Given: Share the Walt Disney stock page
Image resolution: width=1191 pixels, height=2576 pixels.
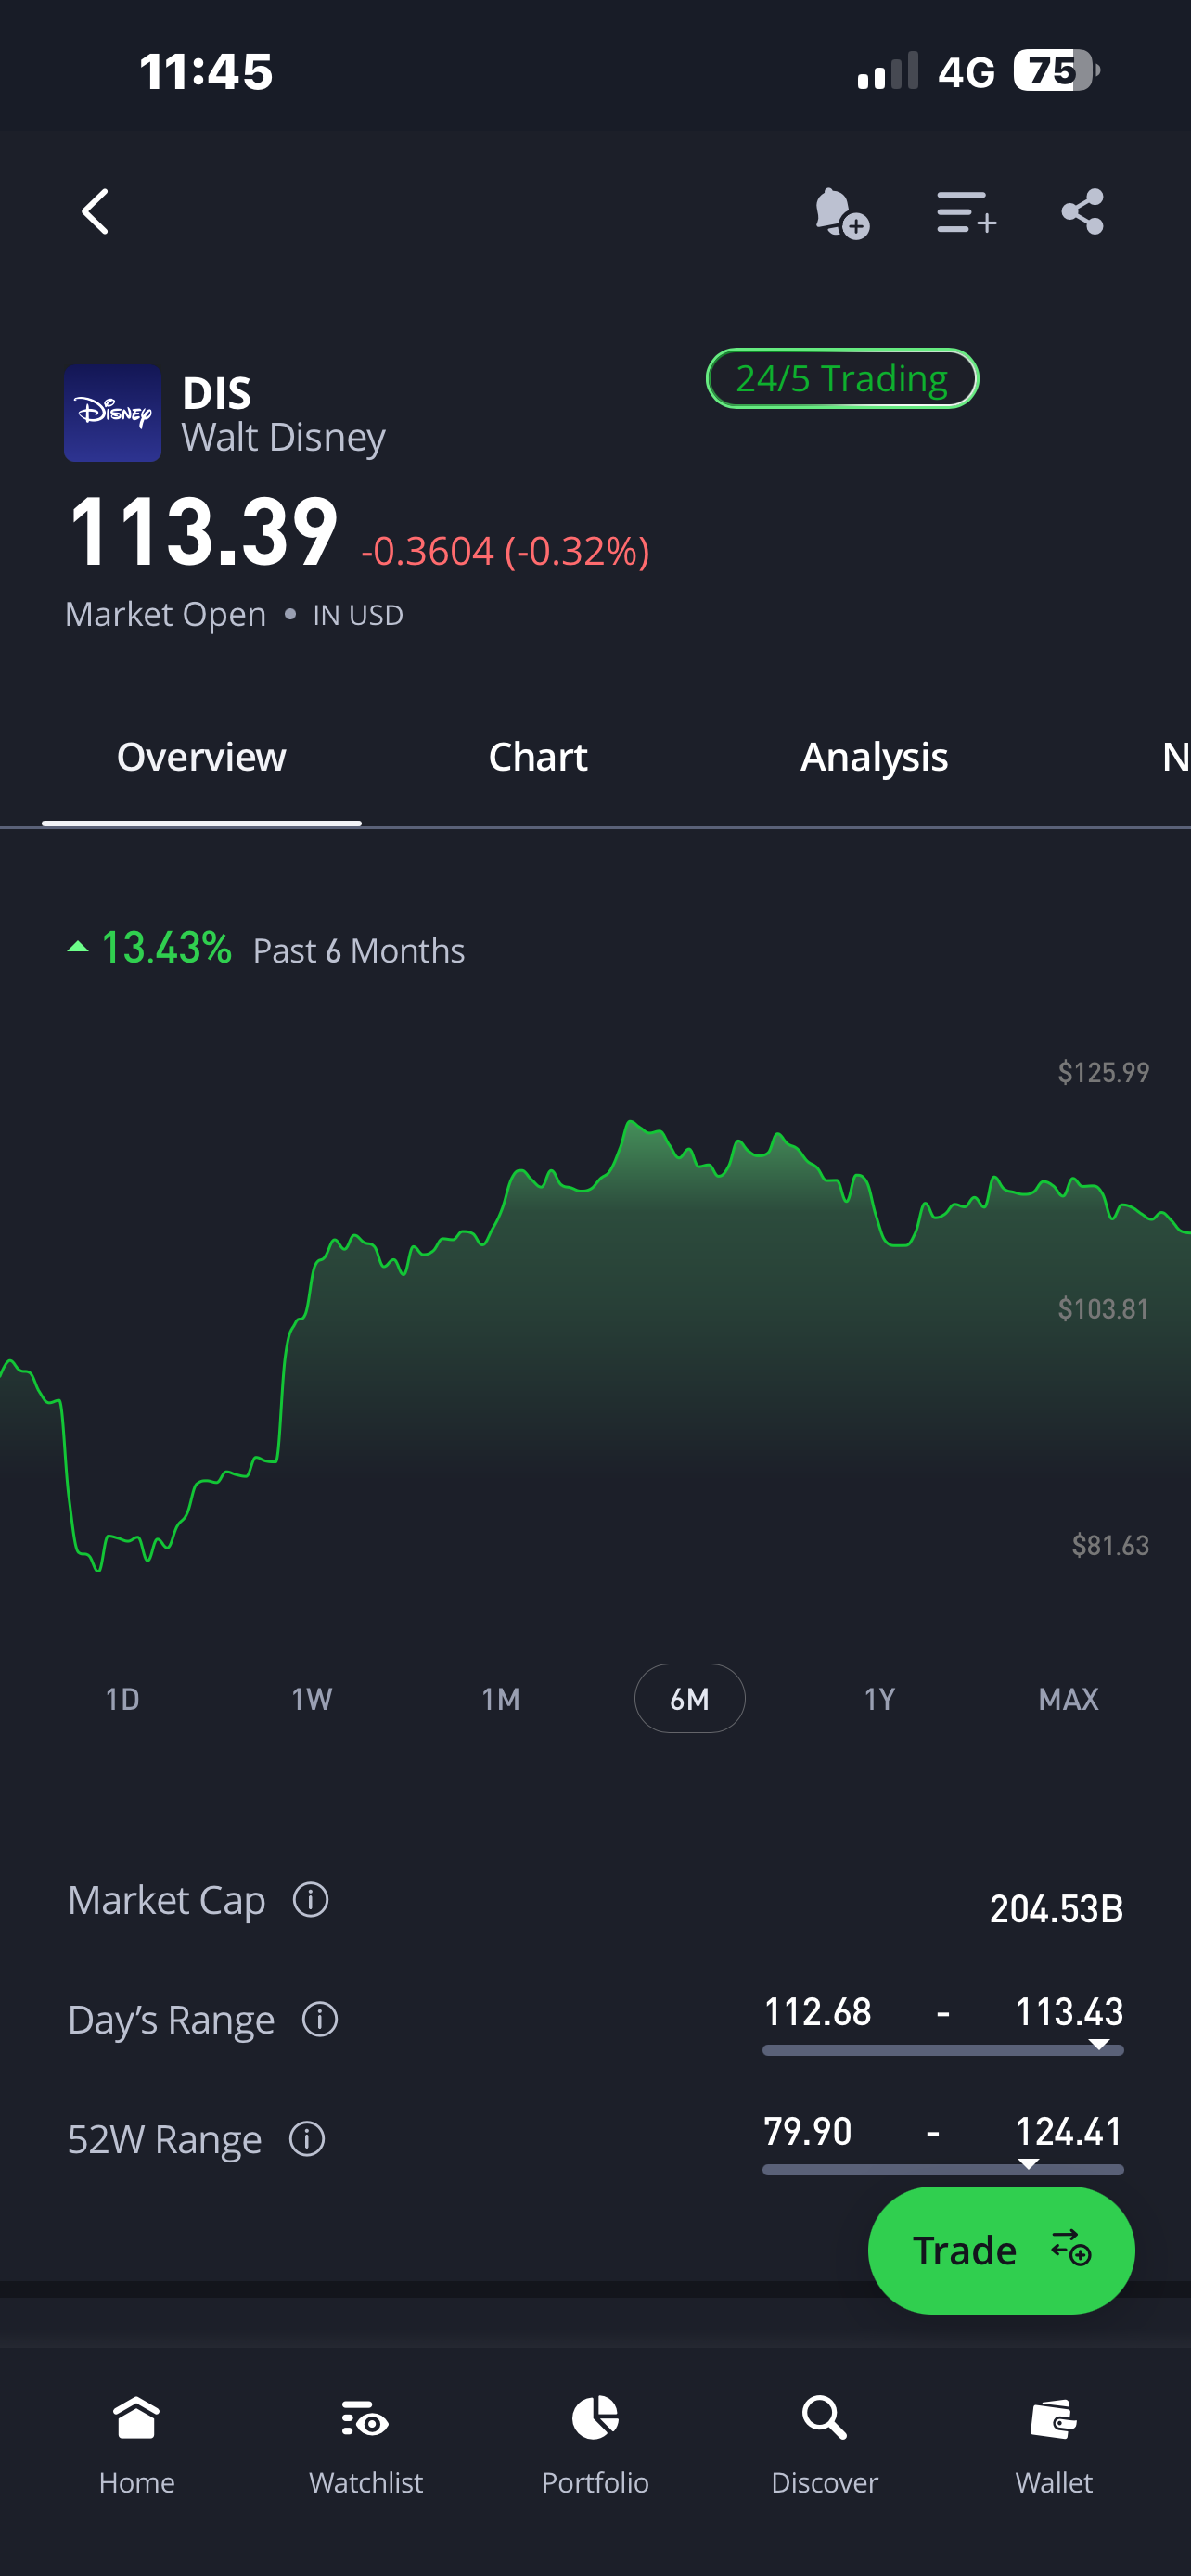Looking at the screenshot, I should tap(1082, 212).
